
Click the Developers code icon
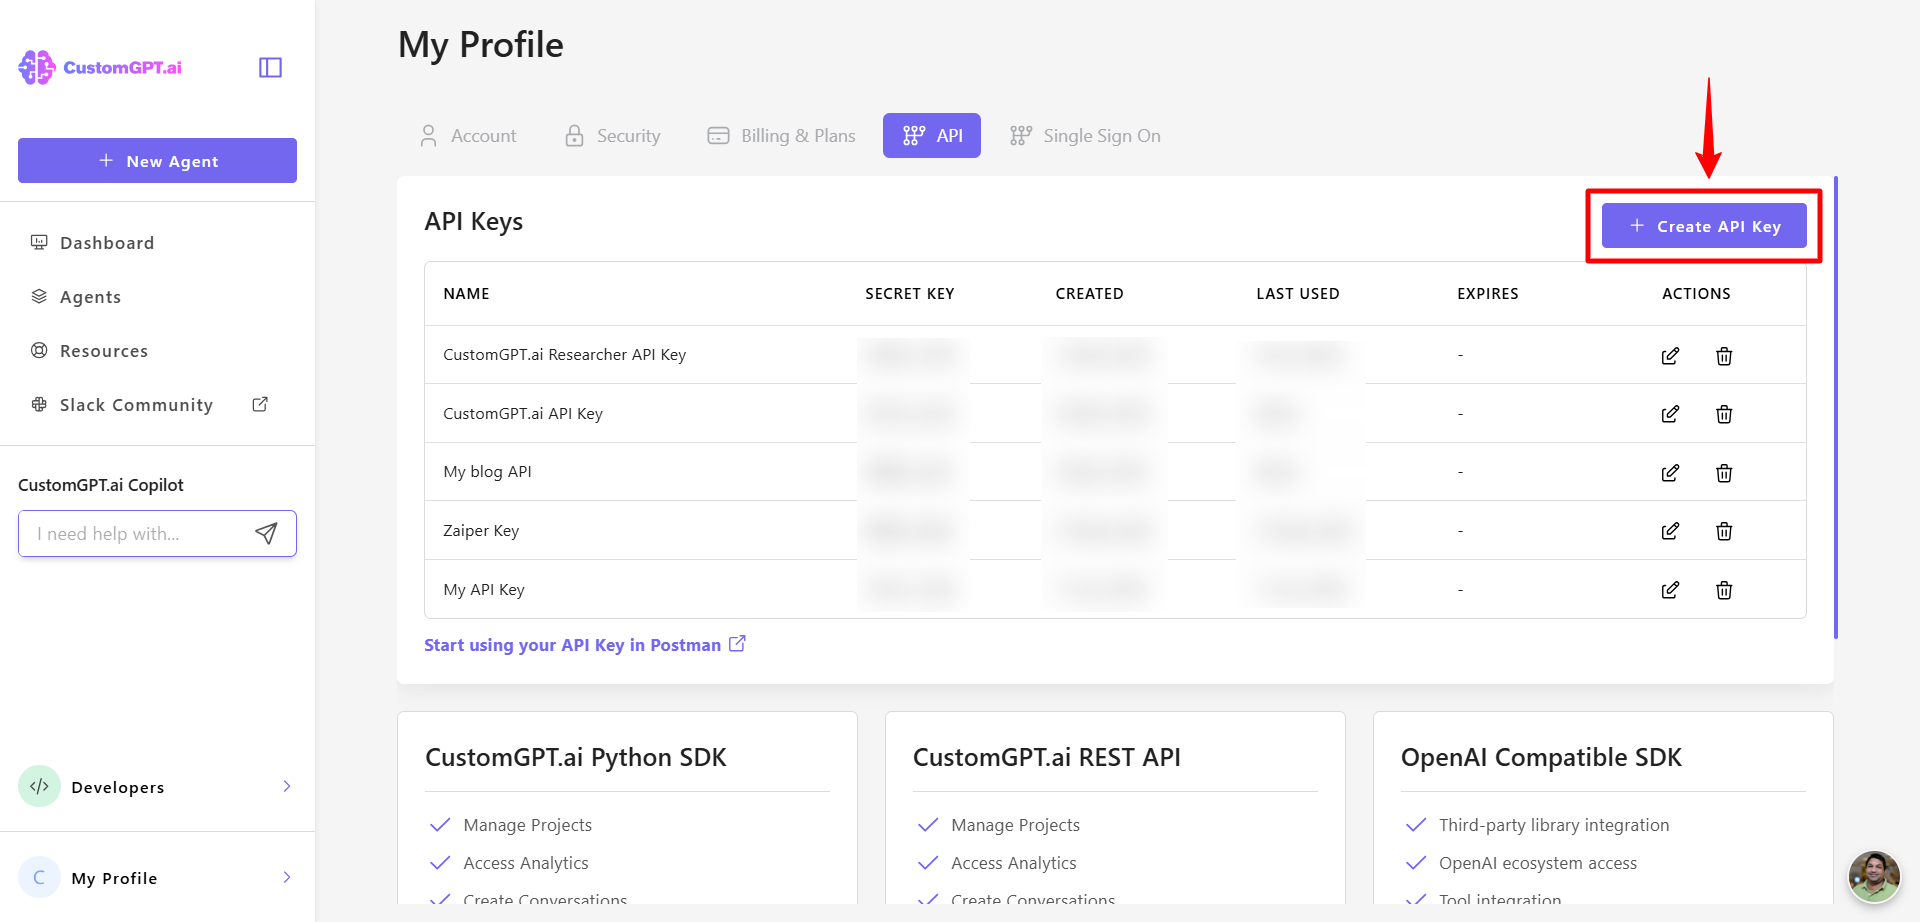pos(39,786)
